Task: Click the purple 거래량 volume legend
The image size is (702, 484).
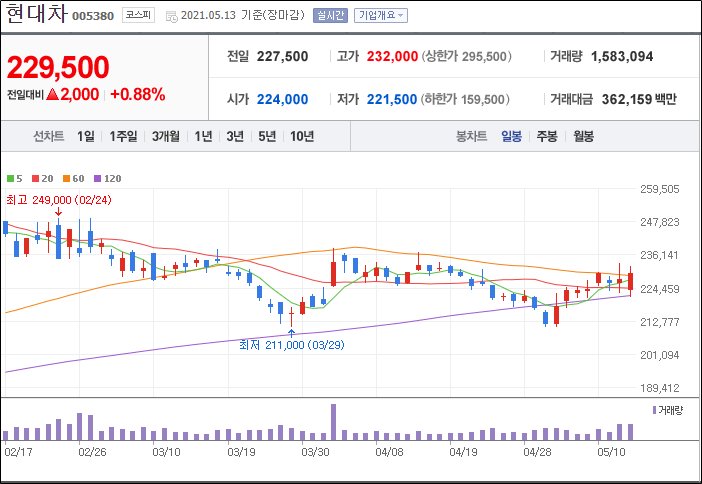Action: click(668, 410)
